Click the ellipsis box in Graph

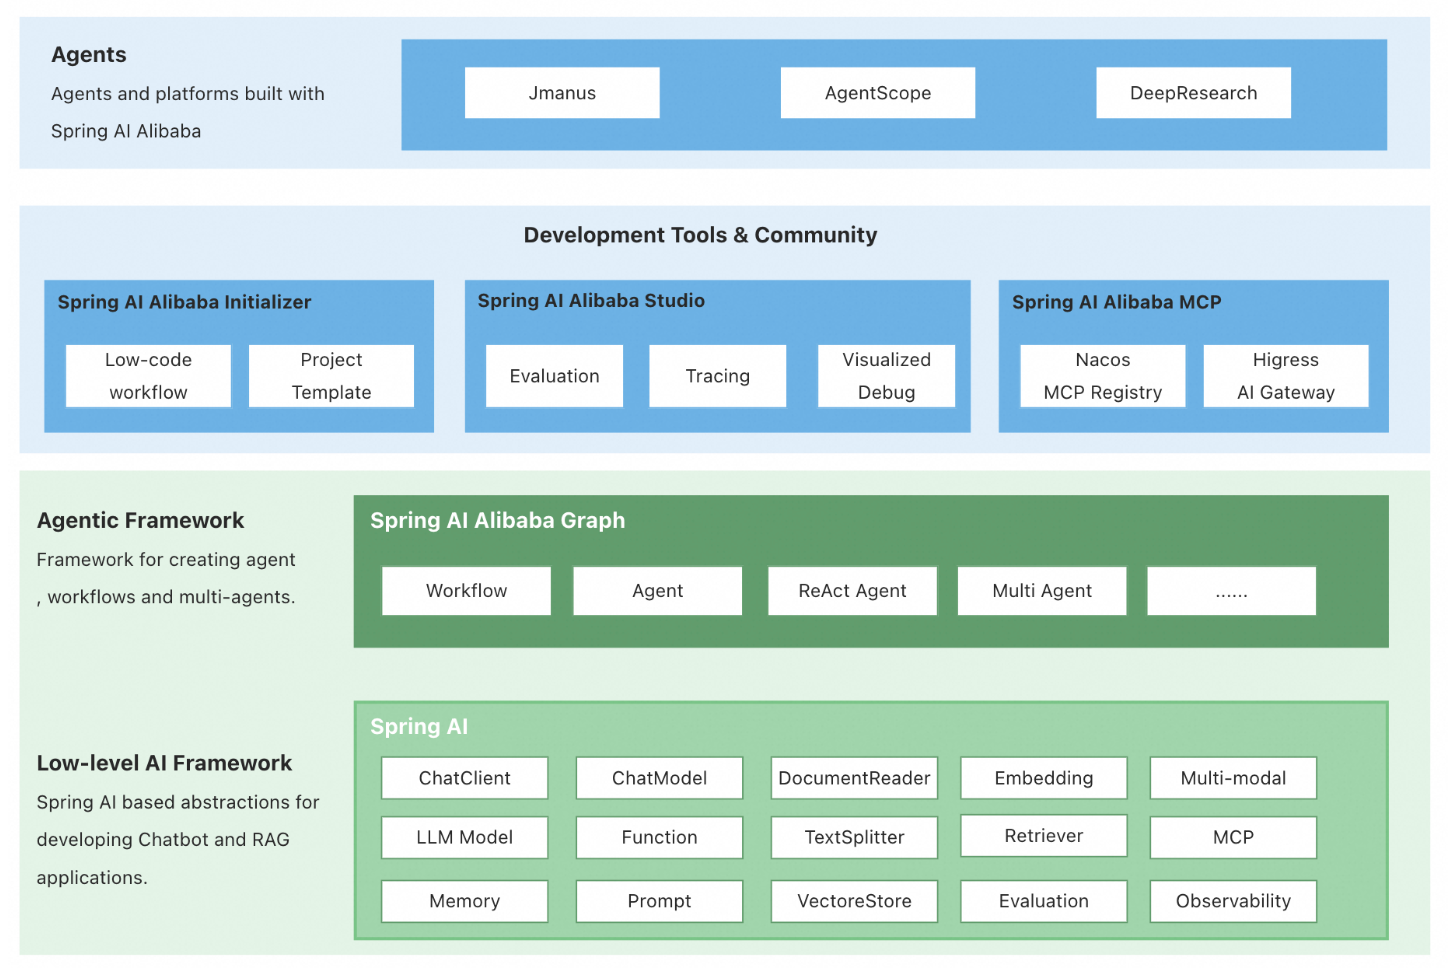point(1231,591)
